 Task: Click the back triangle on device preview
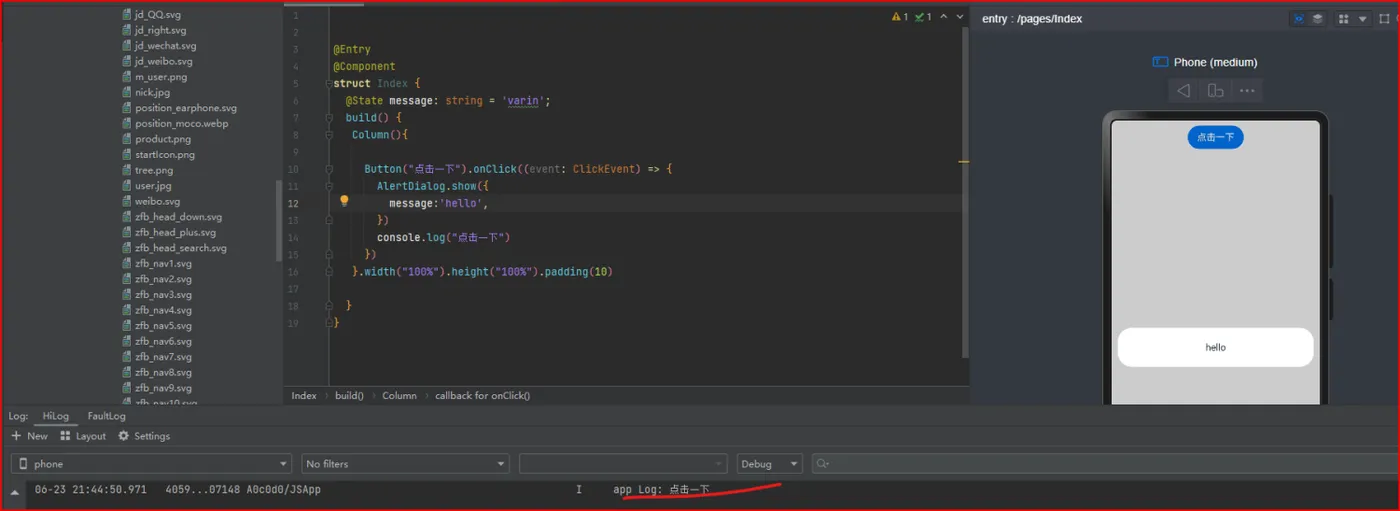(1184, 91)
